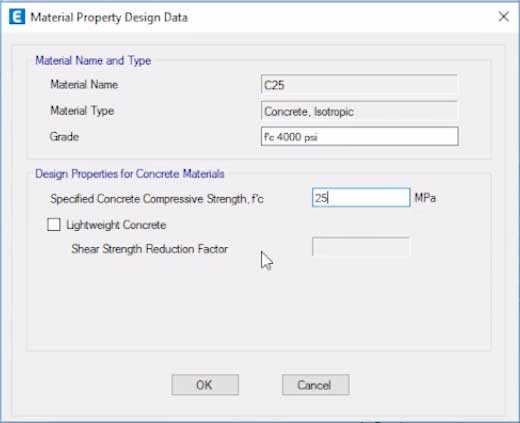Click the Specified Concrete Compressive Strength label
Viewport: 520px width, 423px height.
(x=157, y=199)
